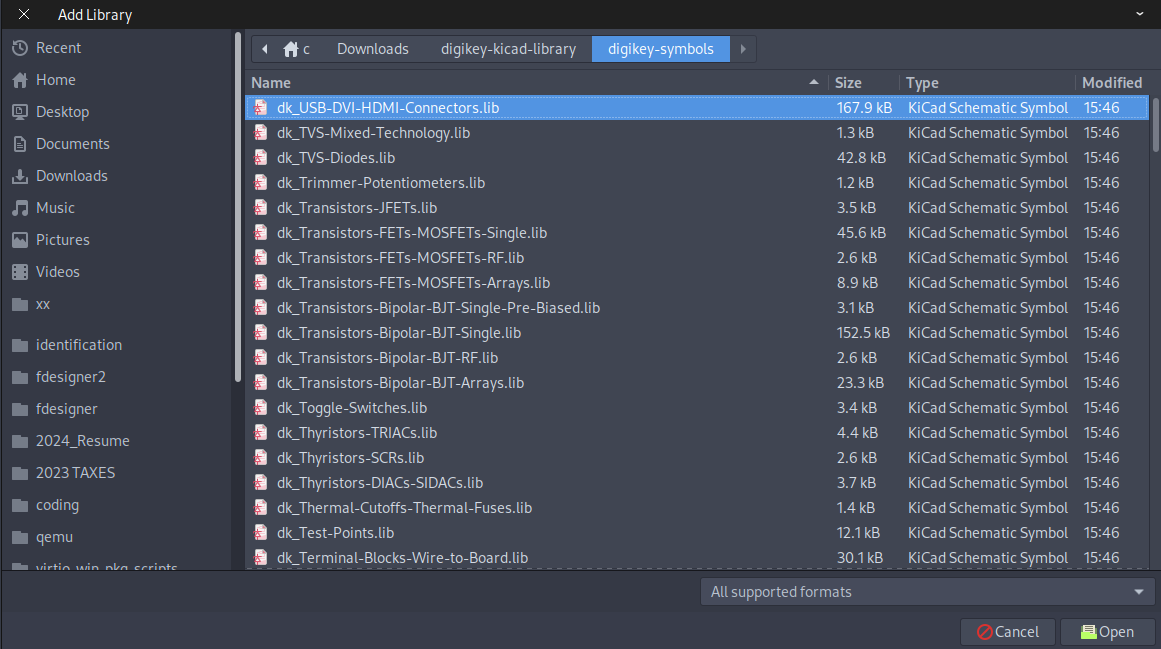1161x649 pixels.
Task: Toggle sort order via Name column arrow
Action: [814, 82]
